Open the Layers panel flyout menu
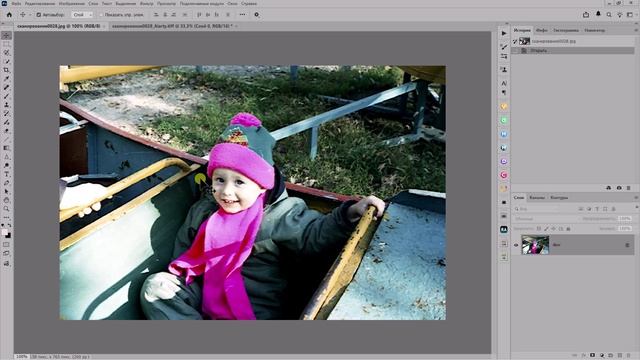This screenshot has height=360, width=640. tap(636, 198)
